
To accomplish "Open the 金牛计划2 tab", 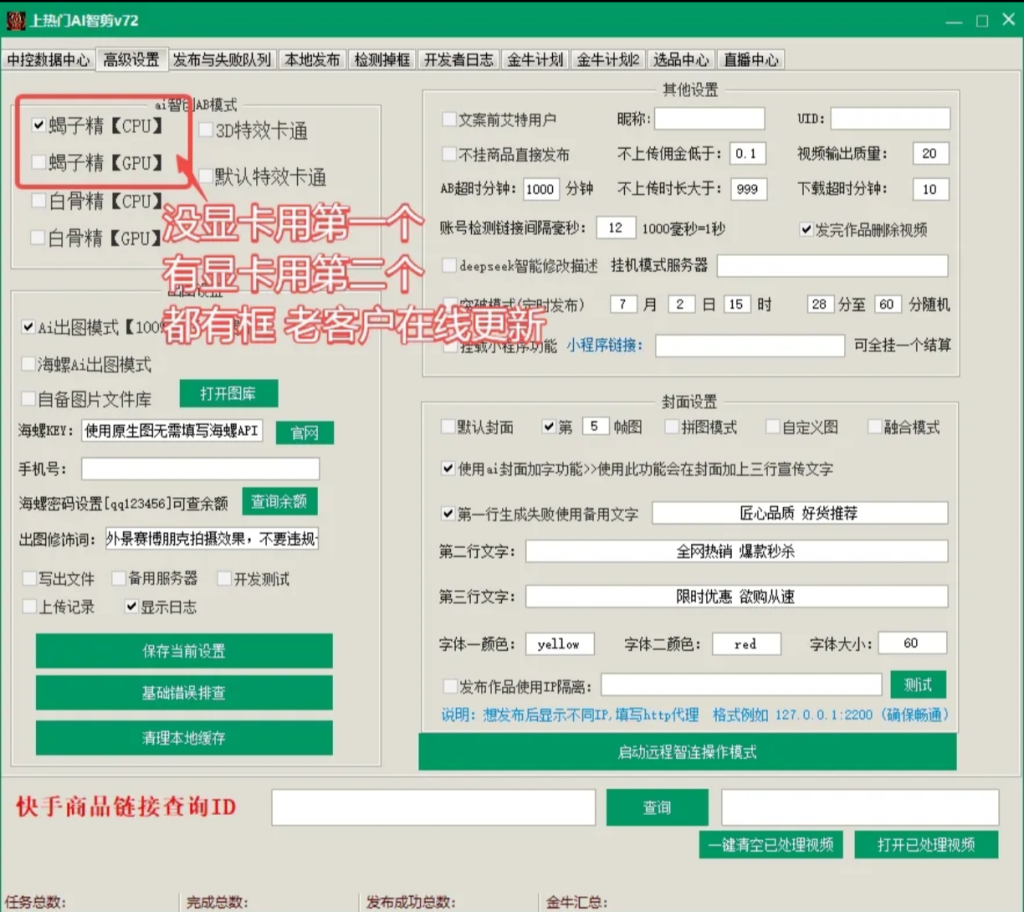I will [609, 60].
